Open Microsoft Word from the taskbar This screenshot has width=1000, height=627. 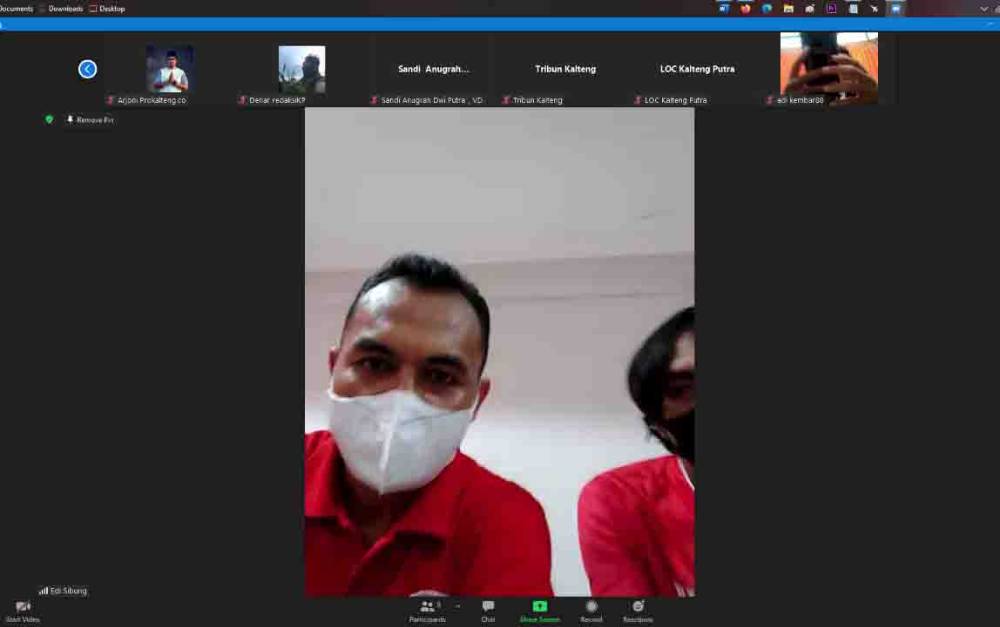724,9
